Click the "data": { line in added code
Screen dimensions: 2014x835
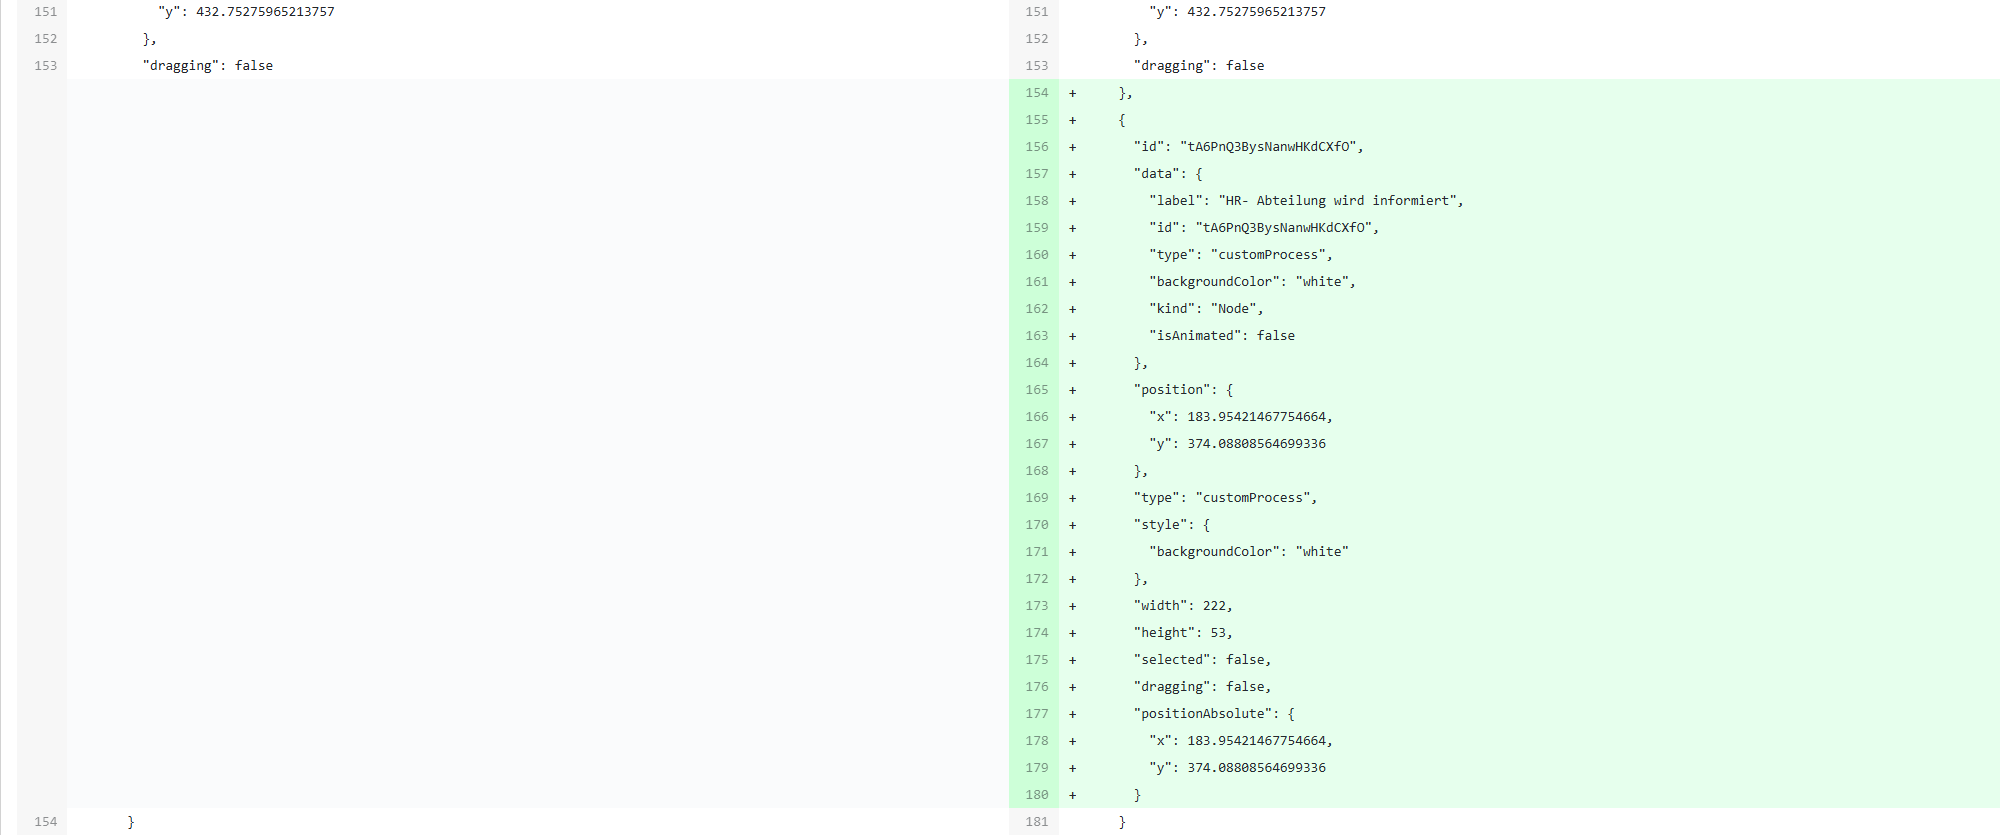point(1167,174)
